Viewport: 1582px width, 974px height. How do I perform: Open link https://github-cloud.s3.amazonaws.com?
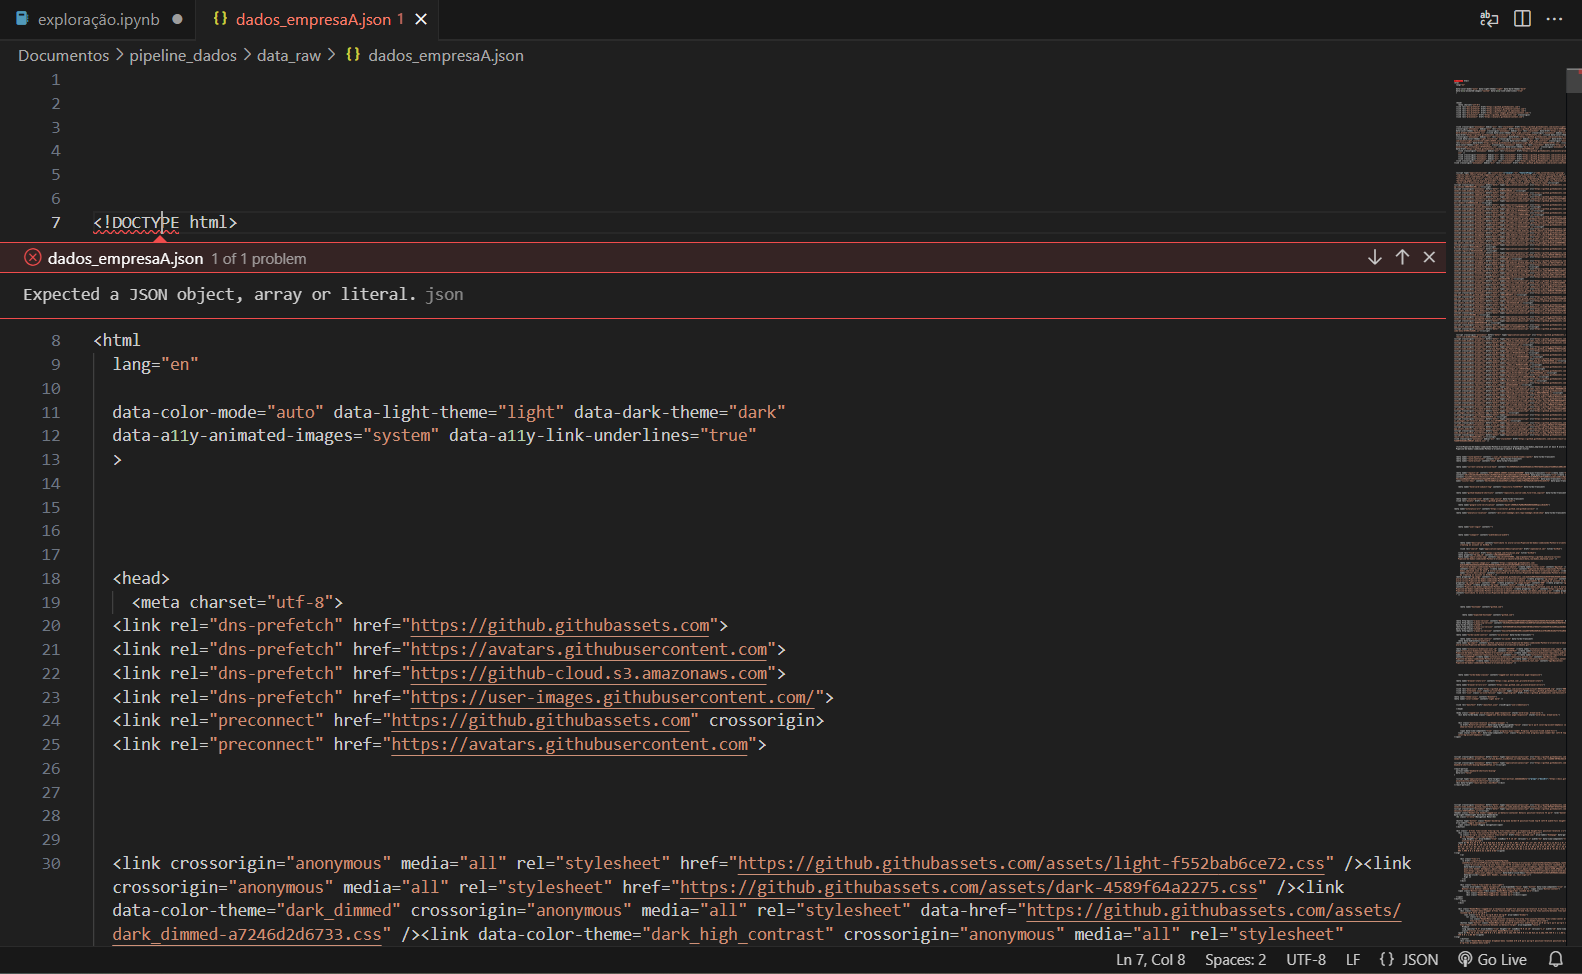pyautogui.click(x=589, y=674)
